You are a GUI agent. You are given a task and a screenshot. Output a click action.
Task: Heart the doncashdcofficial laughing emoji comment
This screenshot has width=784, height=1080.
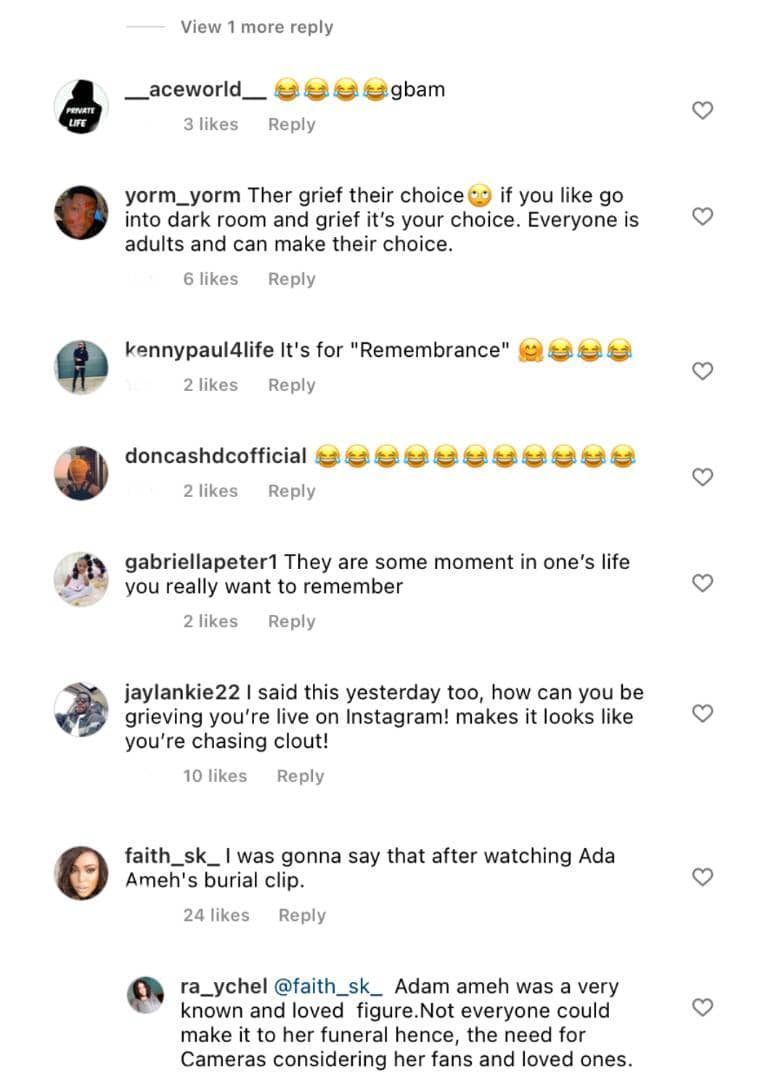point(703,477)
